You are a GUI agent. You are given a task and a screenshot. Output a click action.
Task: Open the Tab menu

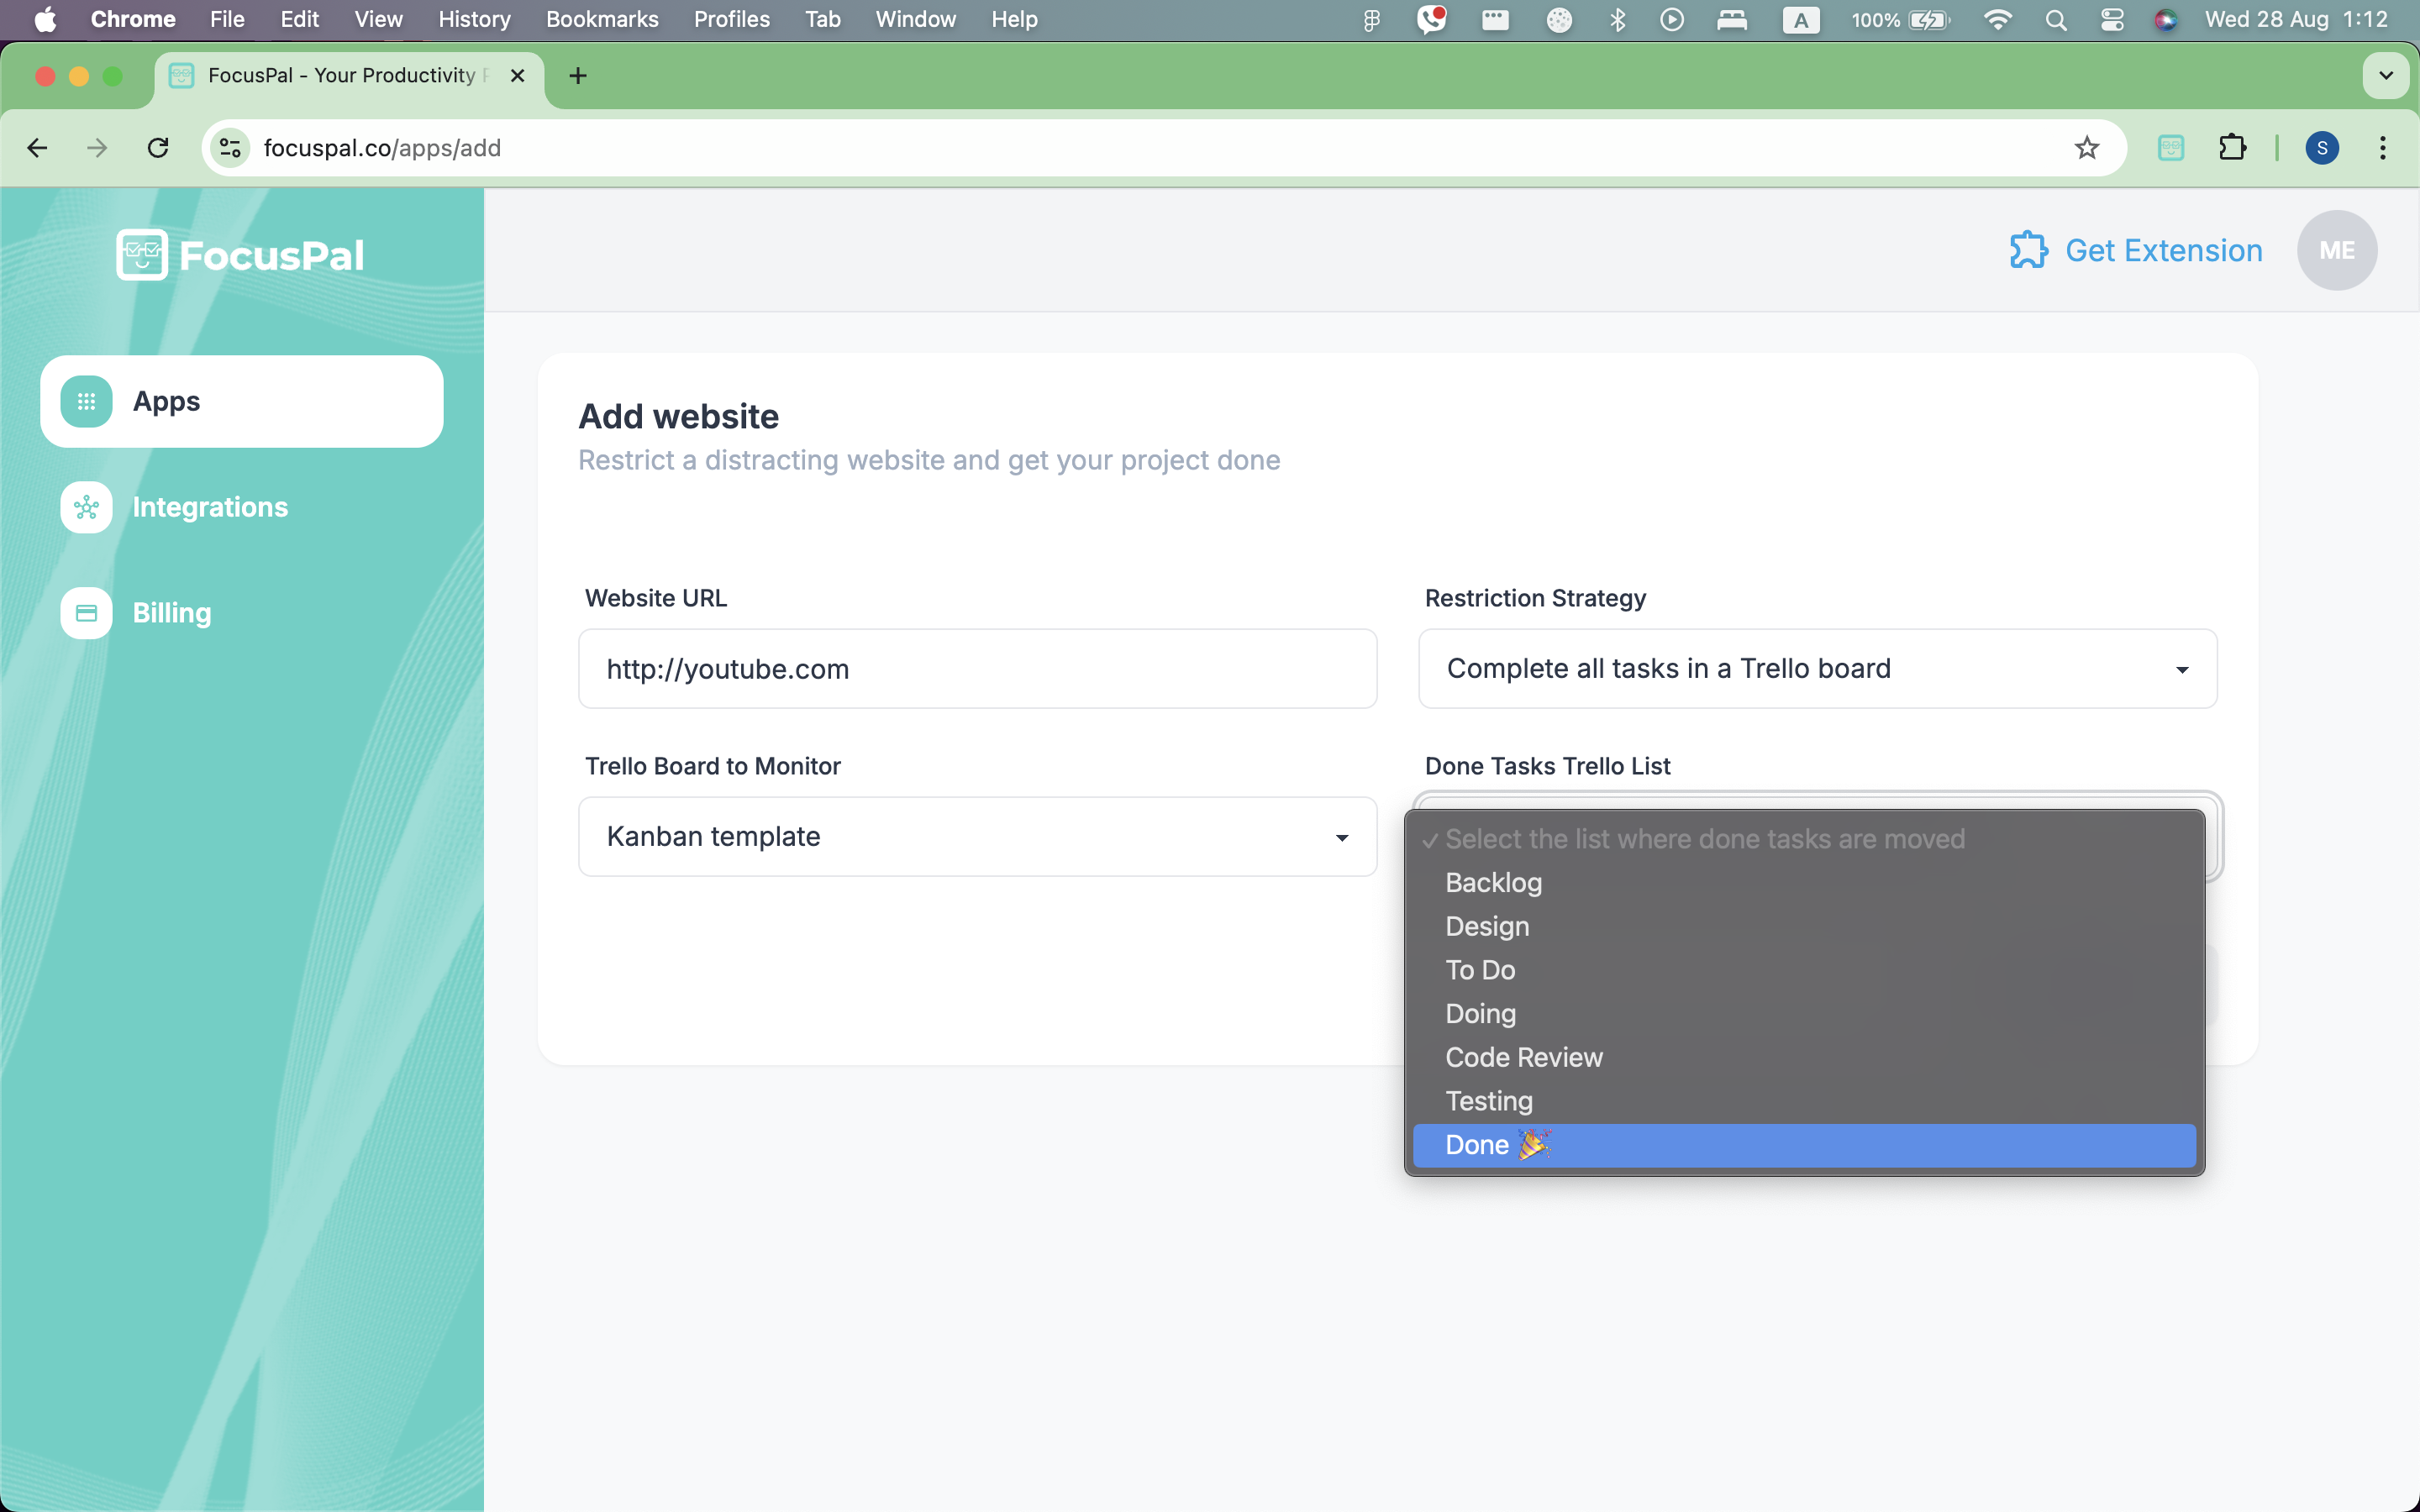822,19
